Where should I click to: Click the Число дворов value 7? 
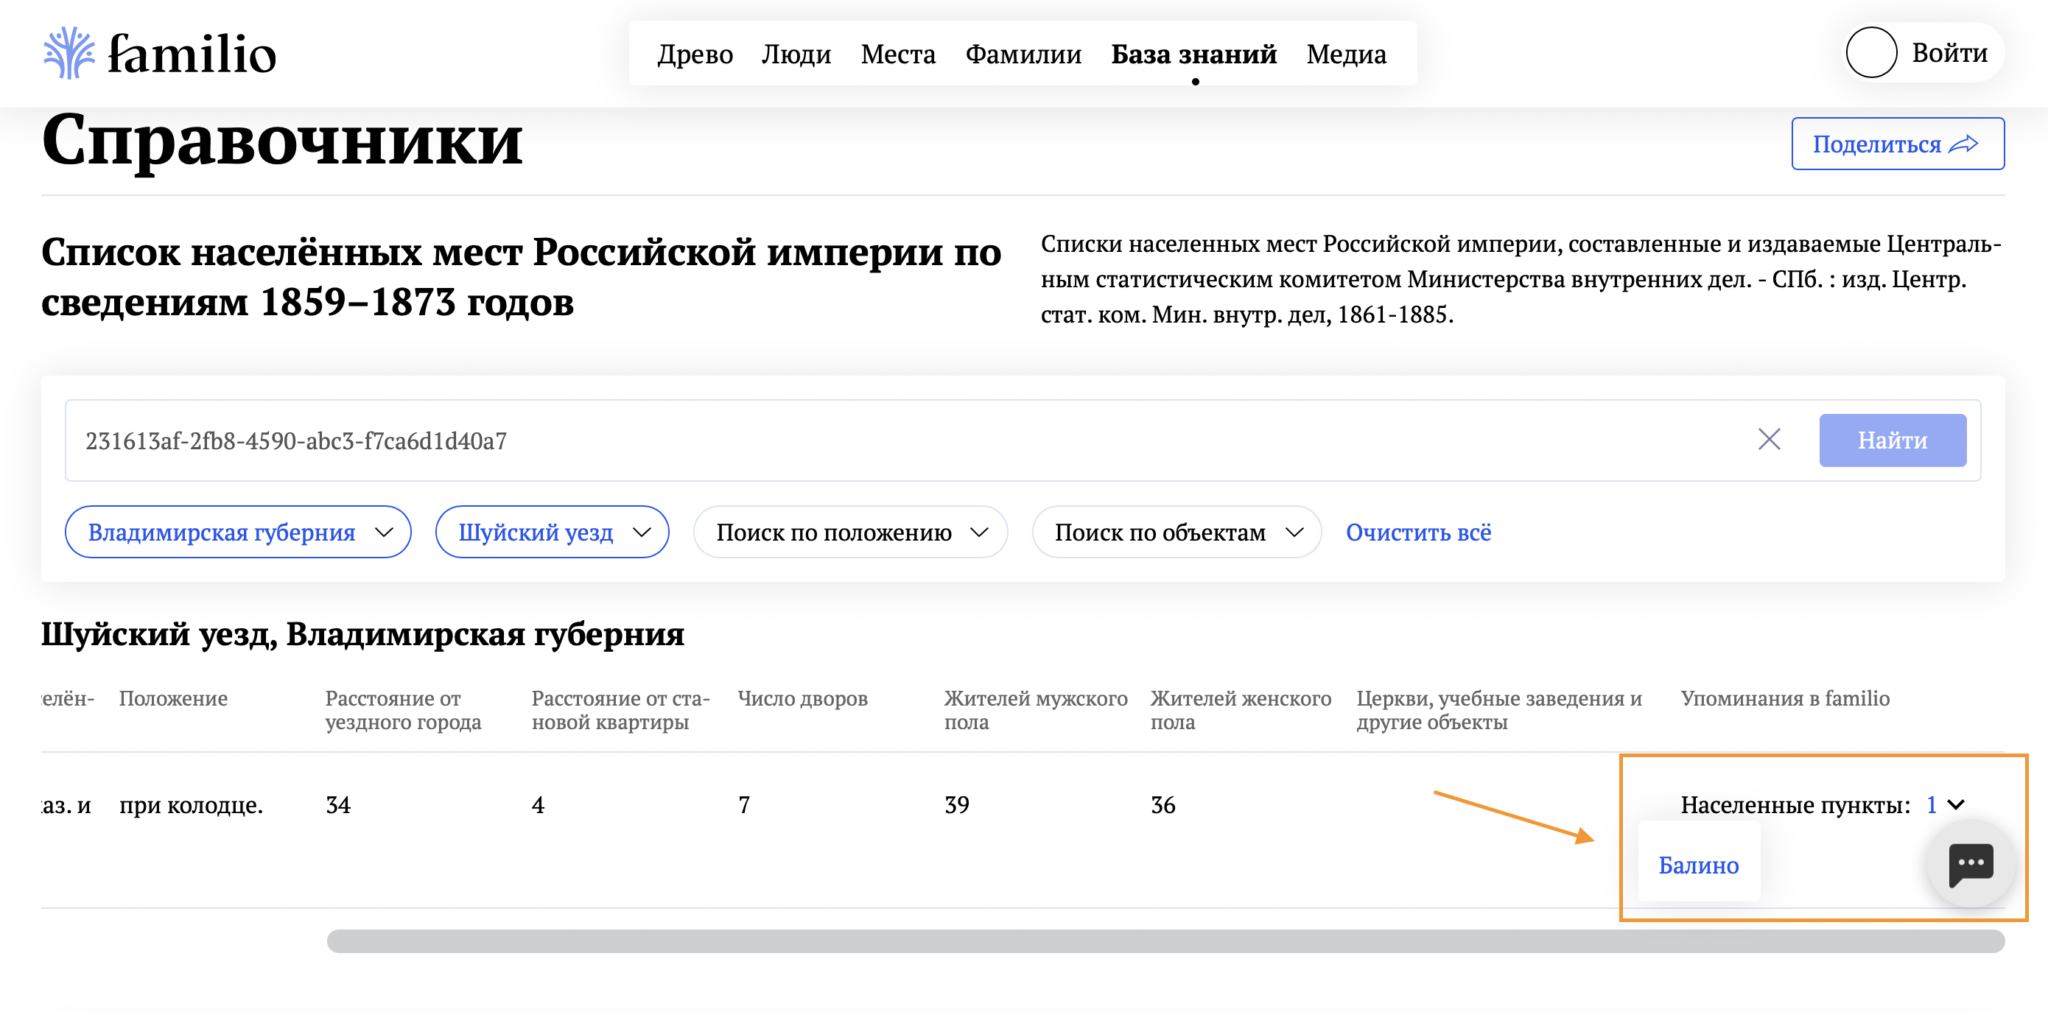tap(744, 805)
